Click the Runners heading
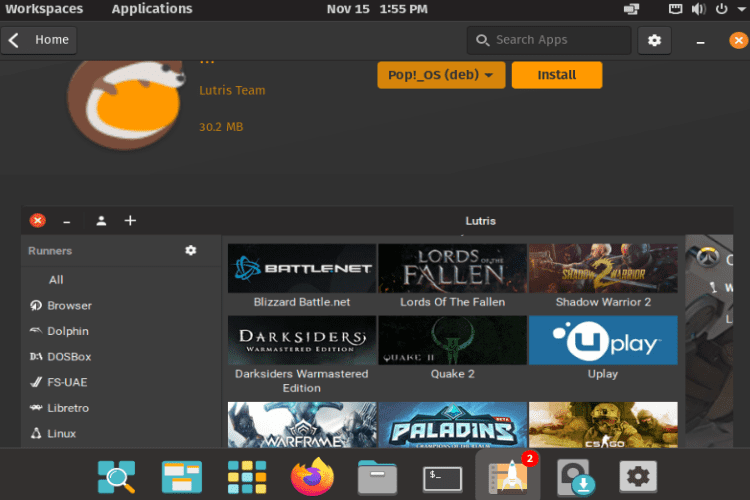Image resolution: width=750 pixels, height=500 pixels. tap(50, 251)
